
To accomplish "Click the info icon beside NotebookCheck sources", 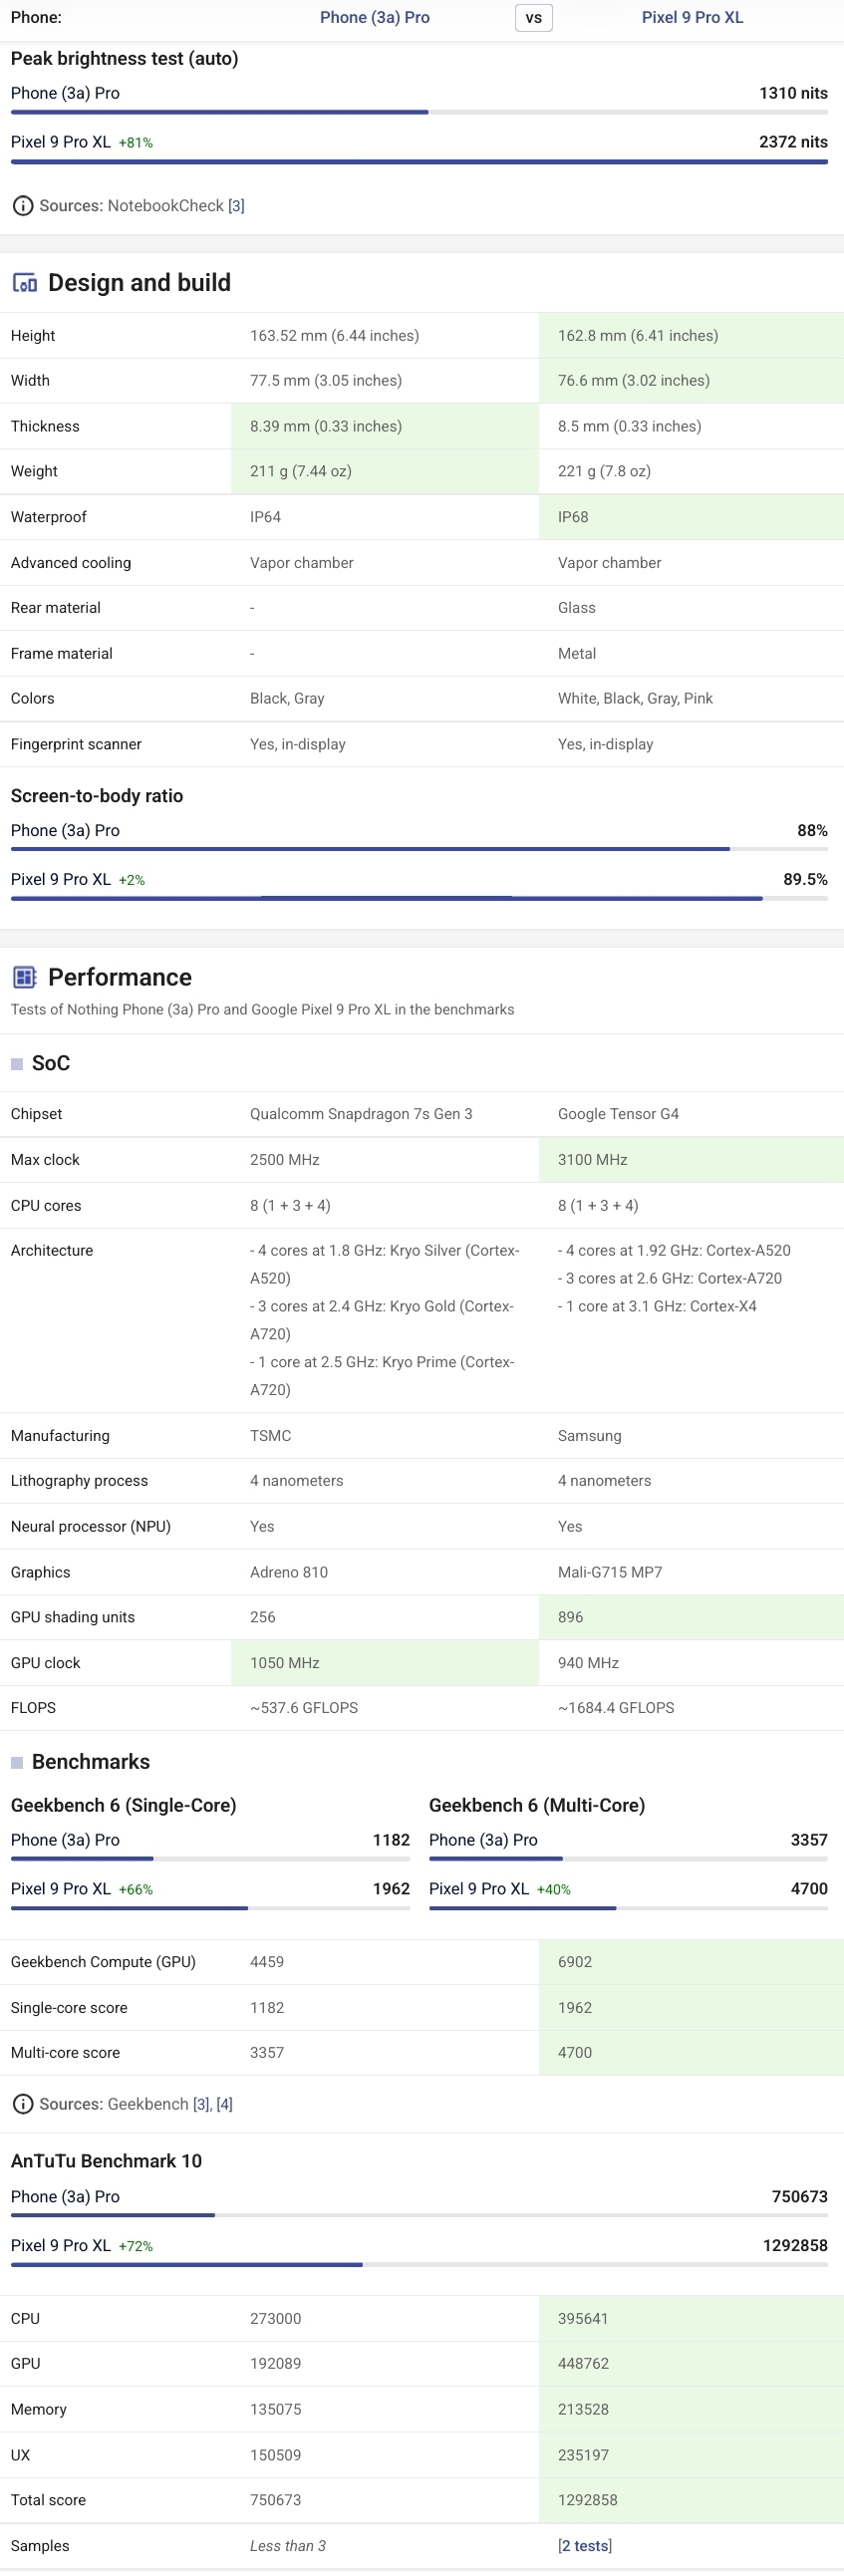I will pos(22,206).
